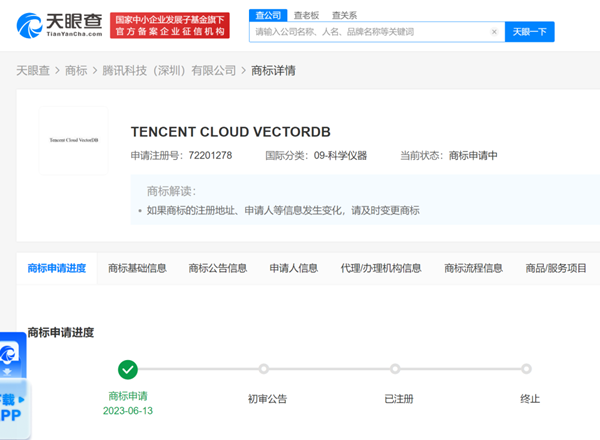This screenshot has height=440, width=600.
Task: Open 腾讯科技（深圳）有限公司 breadcrumb link
Action: 169,71
